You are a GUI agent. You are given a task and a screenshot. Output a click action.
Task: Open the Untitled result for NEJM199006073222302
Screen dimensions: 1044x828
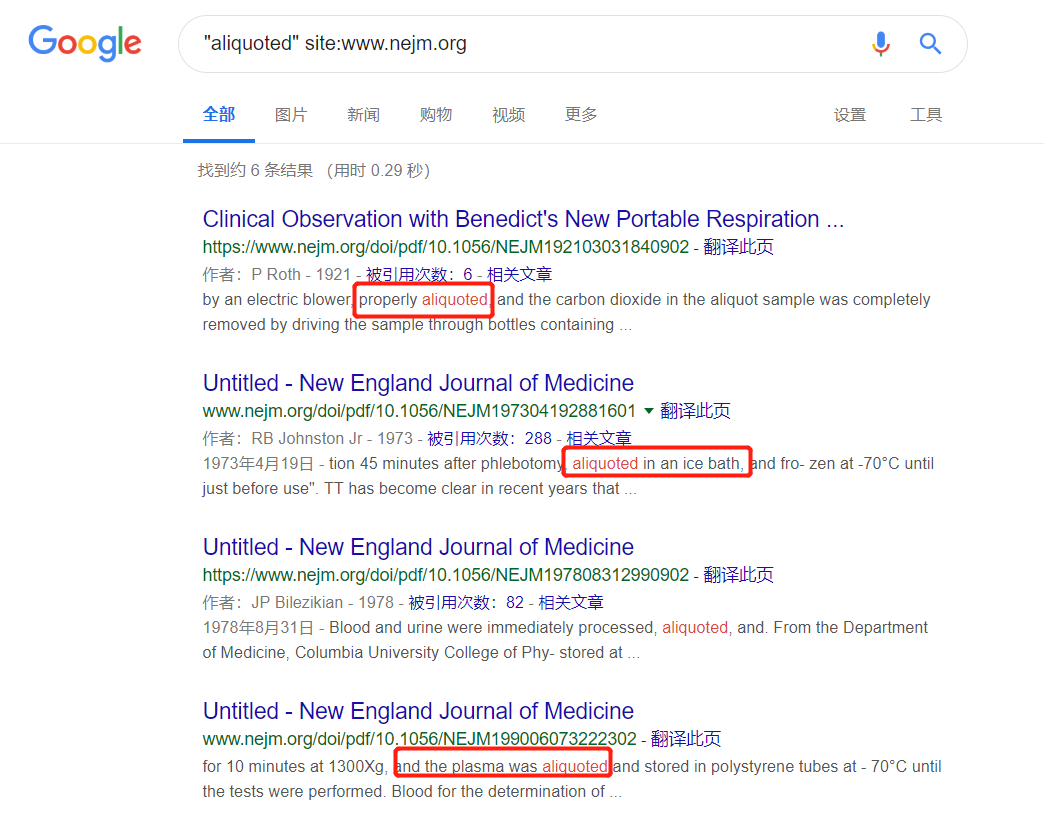tap(418, 711)
